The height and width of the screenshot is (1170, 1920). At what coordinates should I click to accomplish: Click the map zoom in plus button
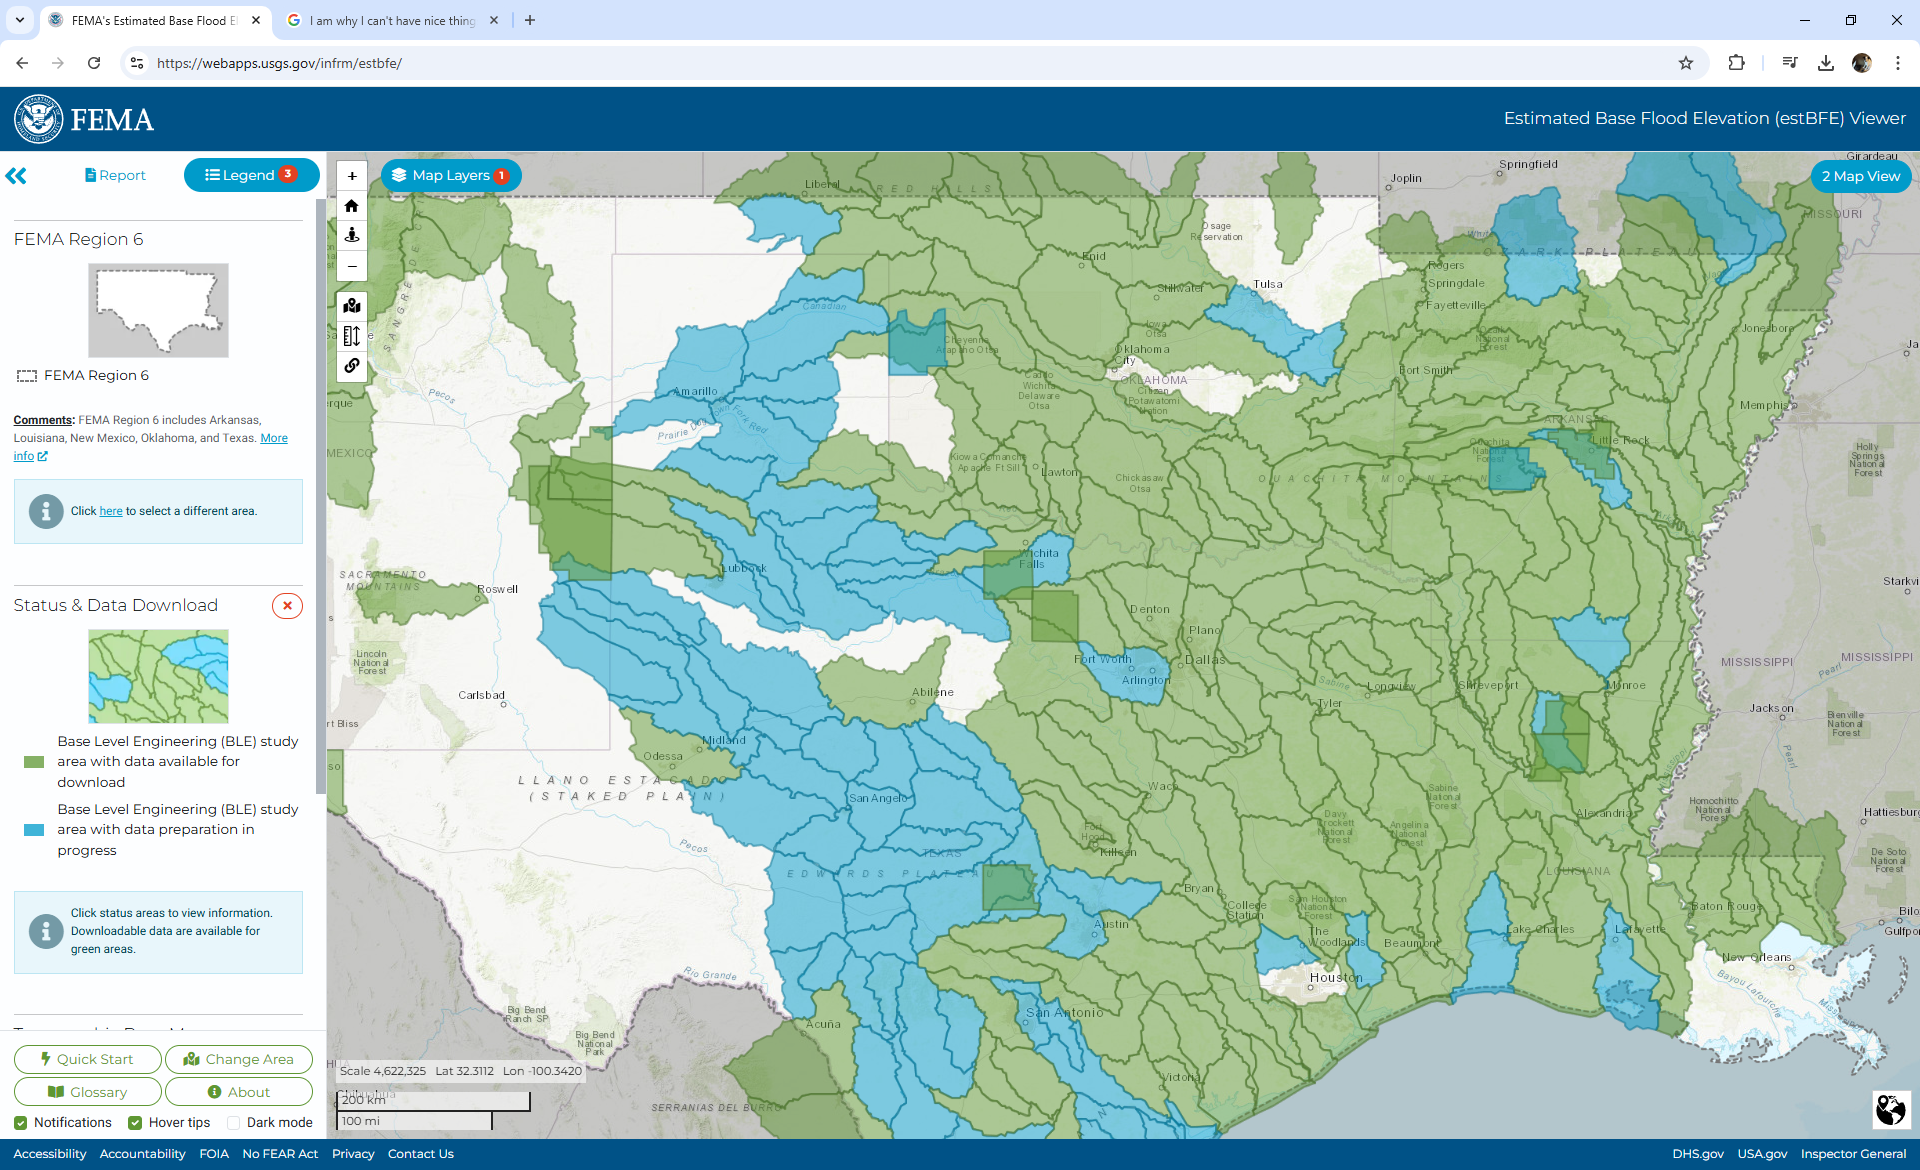point(352,176)
